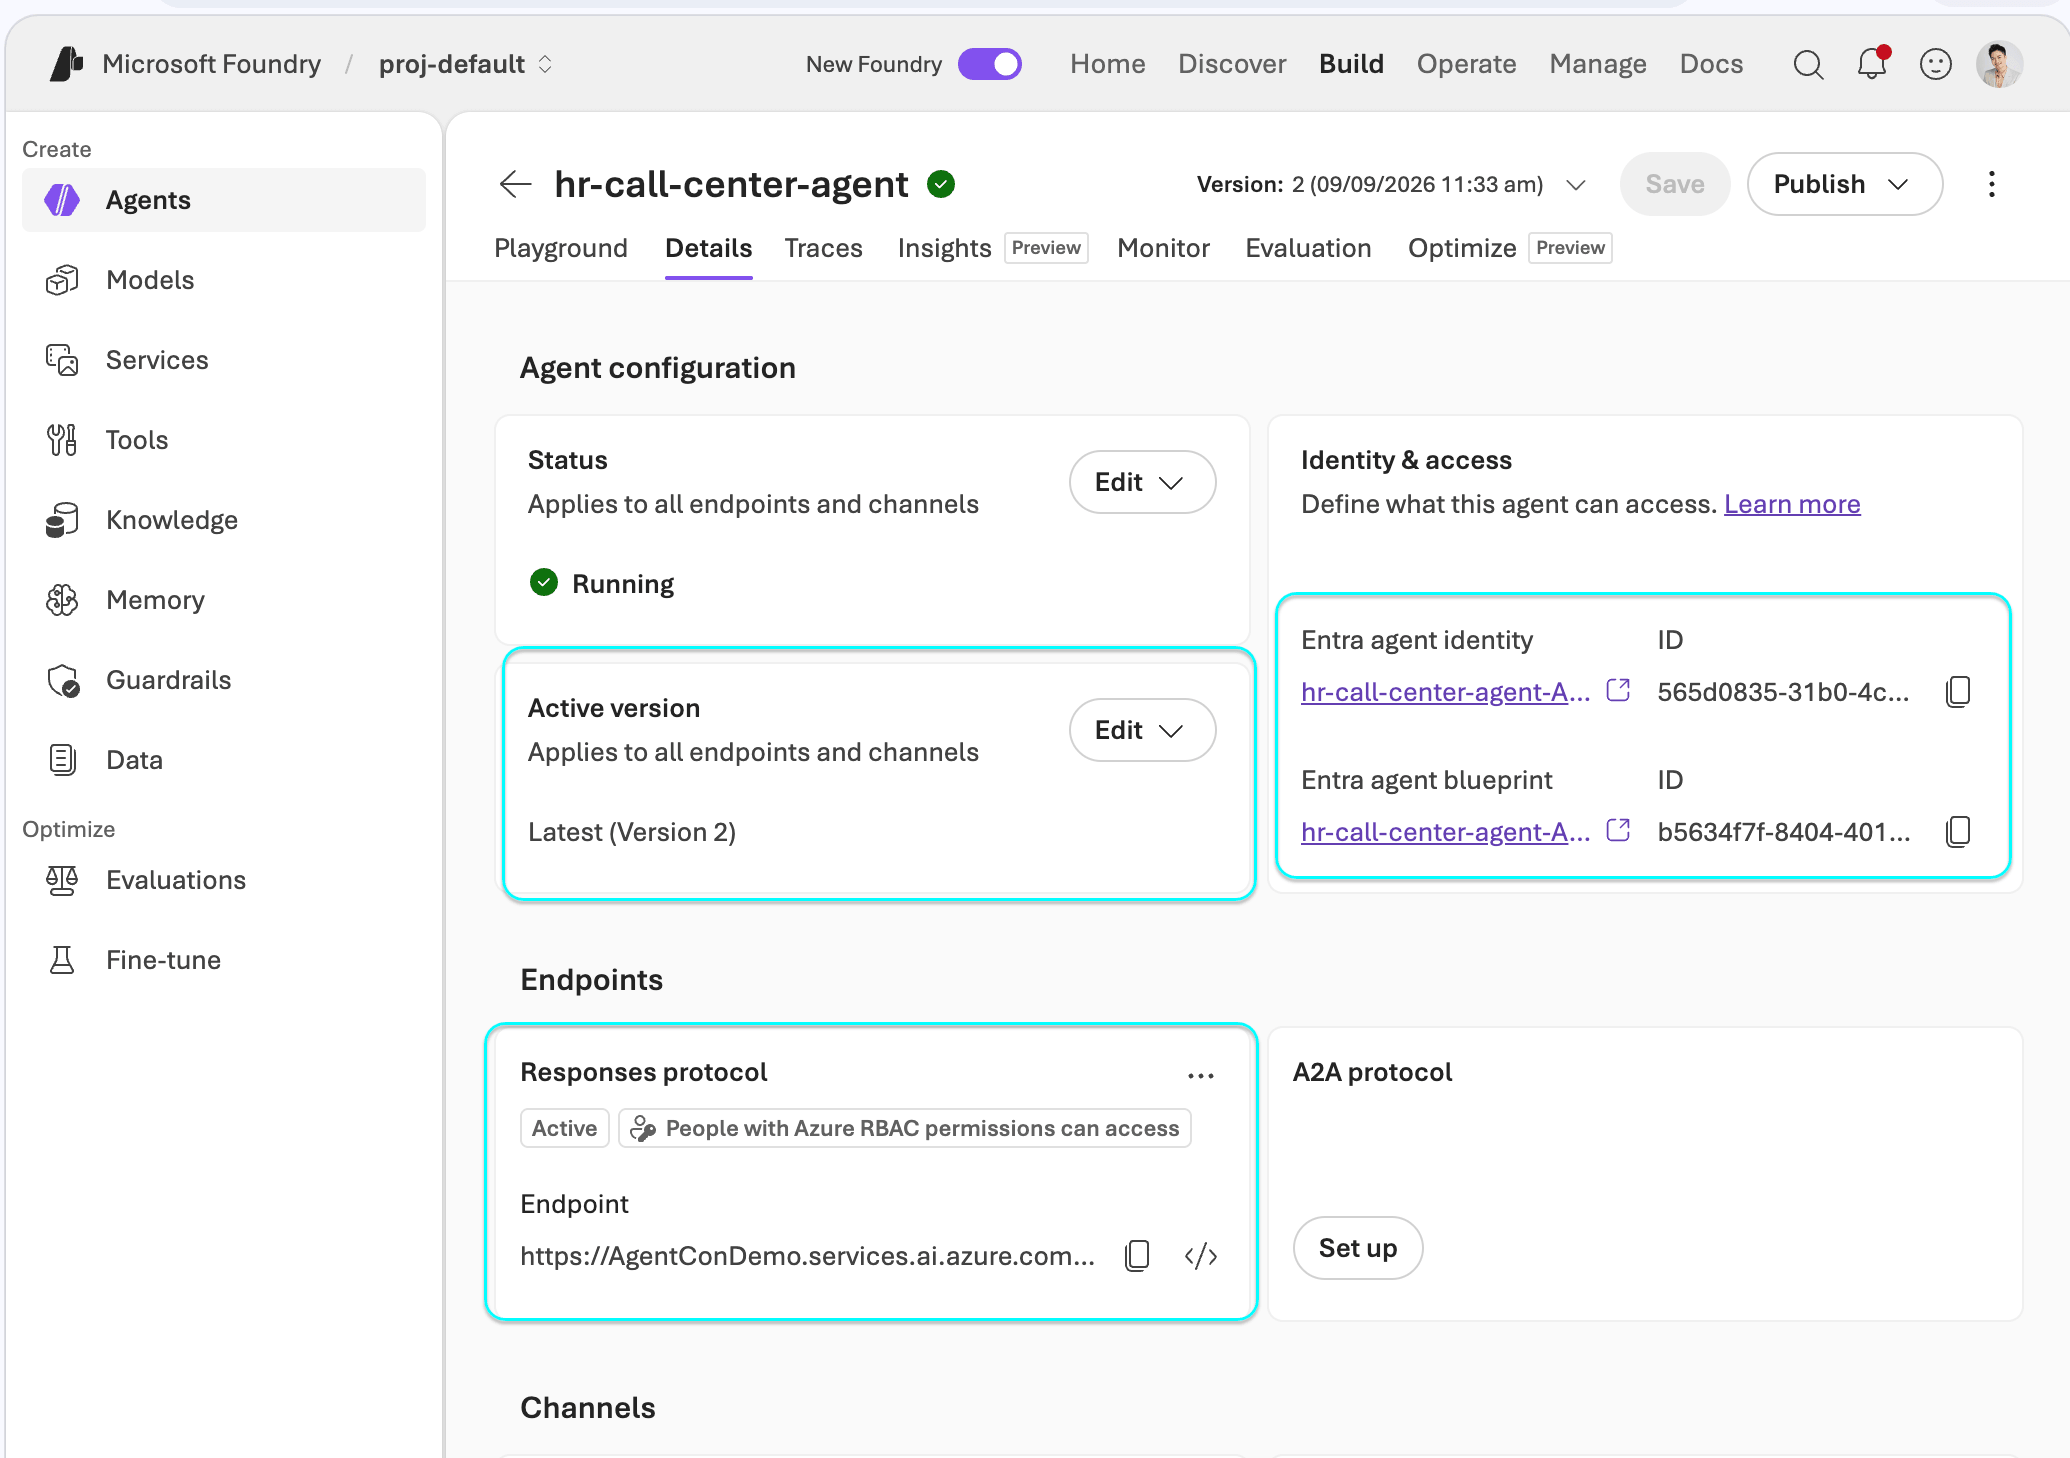Click the Knowledge database icon
Viewport: 2070px width, 1458px height.
coord(62,520)
